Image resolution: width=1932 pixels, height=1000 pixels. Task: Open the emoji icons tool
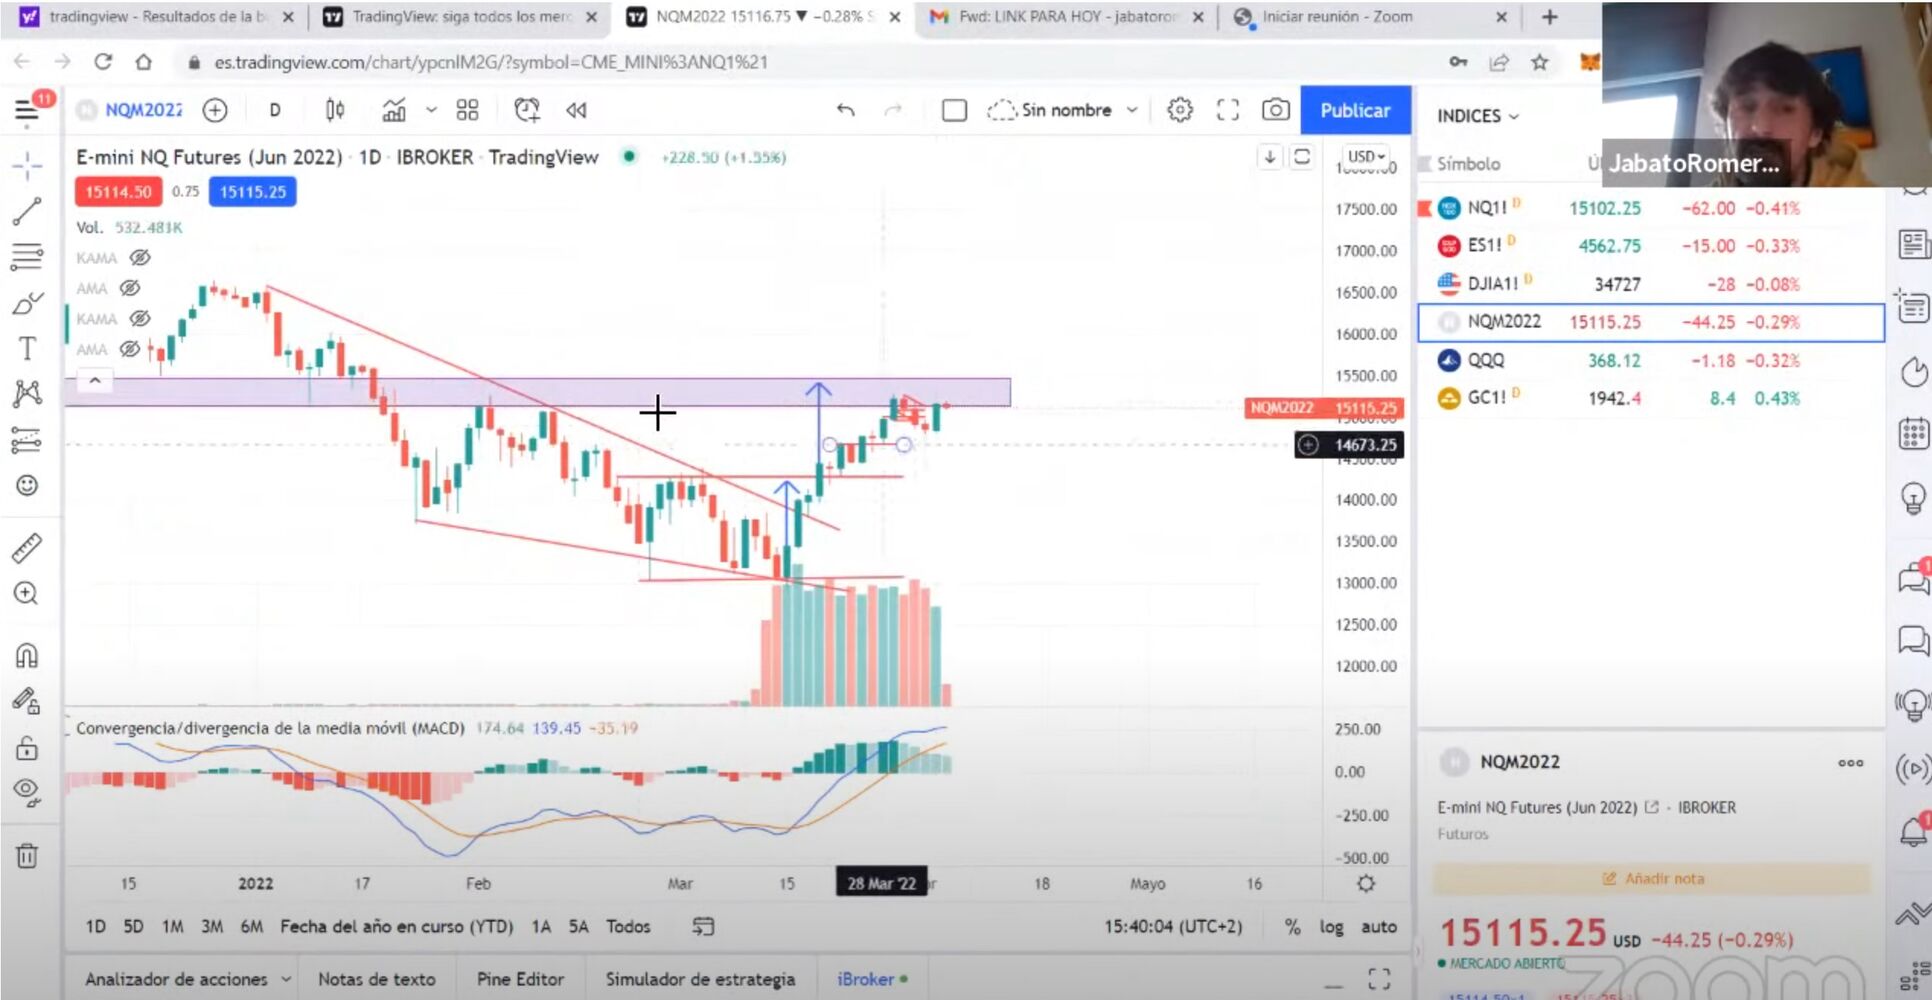point(27,486)
